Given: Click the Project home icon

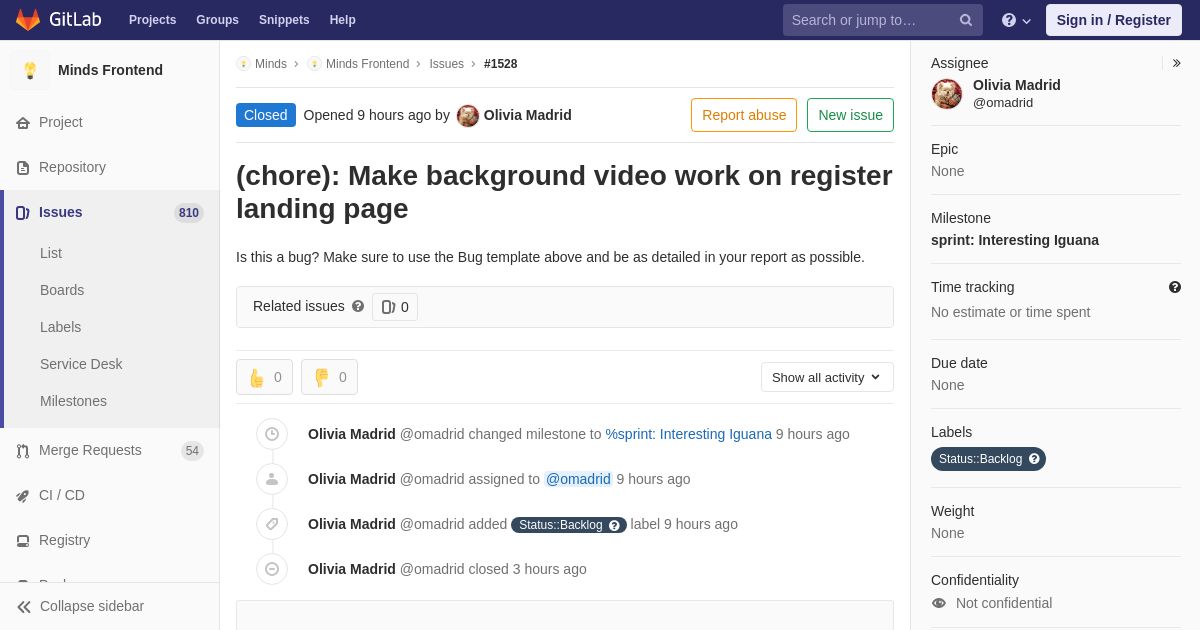Looking at the screenshot, I should pos(23,122).
